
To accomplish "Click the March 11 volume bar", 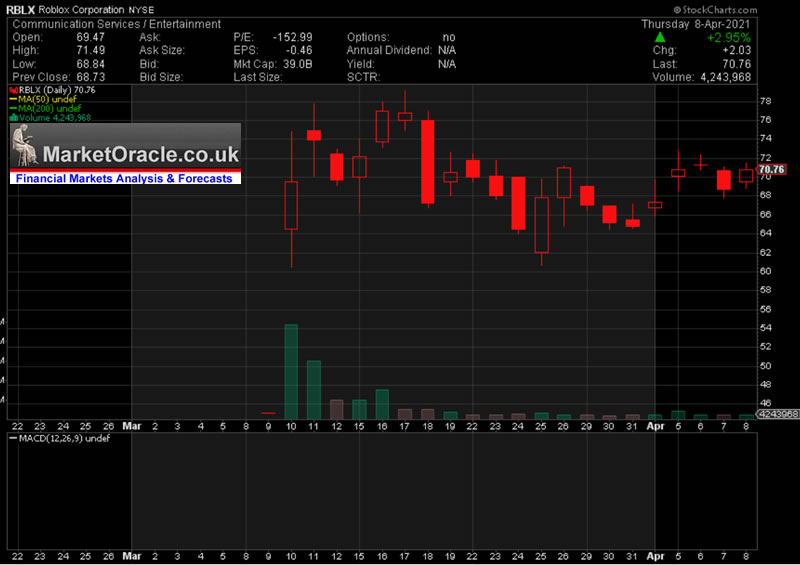I will click(314, 390).
